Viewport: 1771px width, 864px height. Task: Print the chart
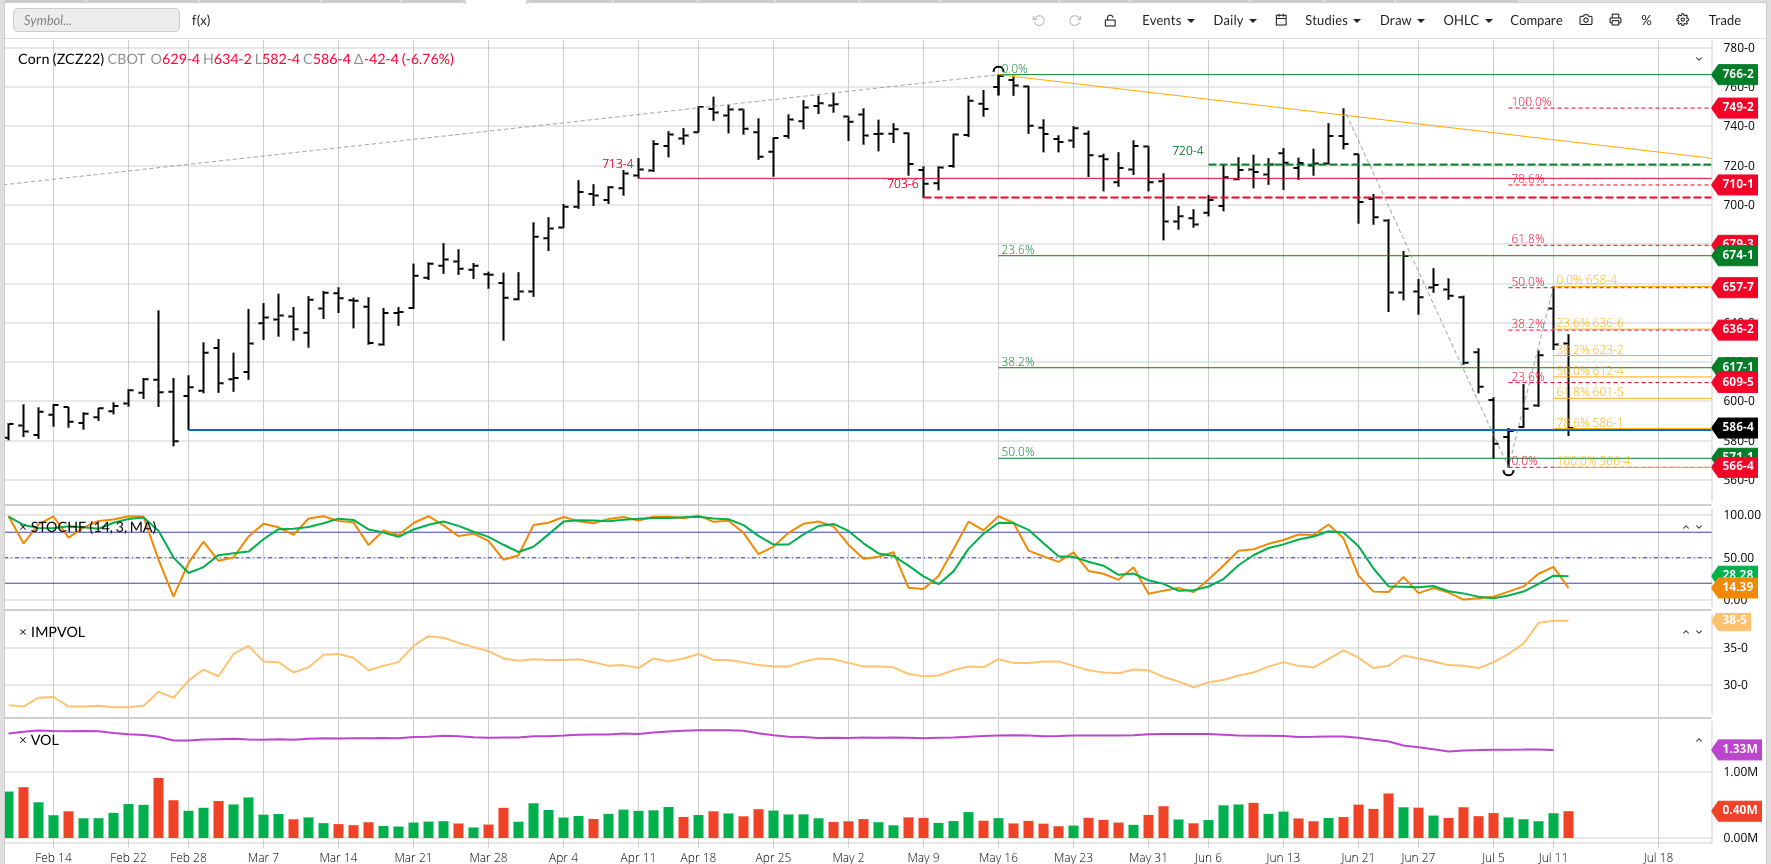(1615, 20)
